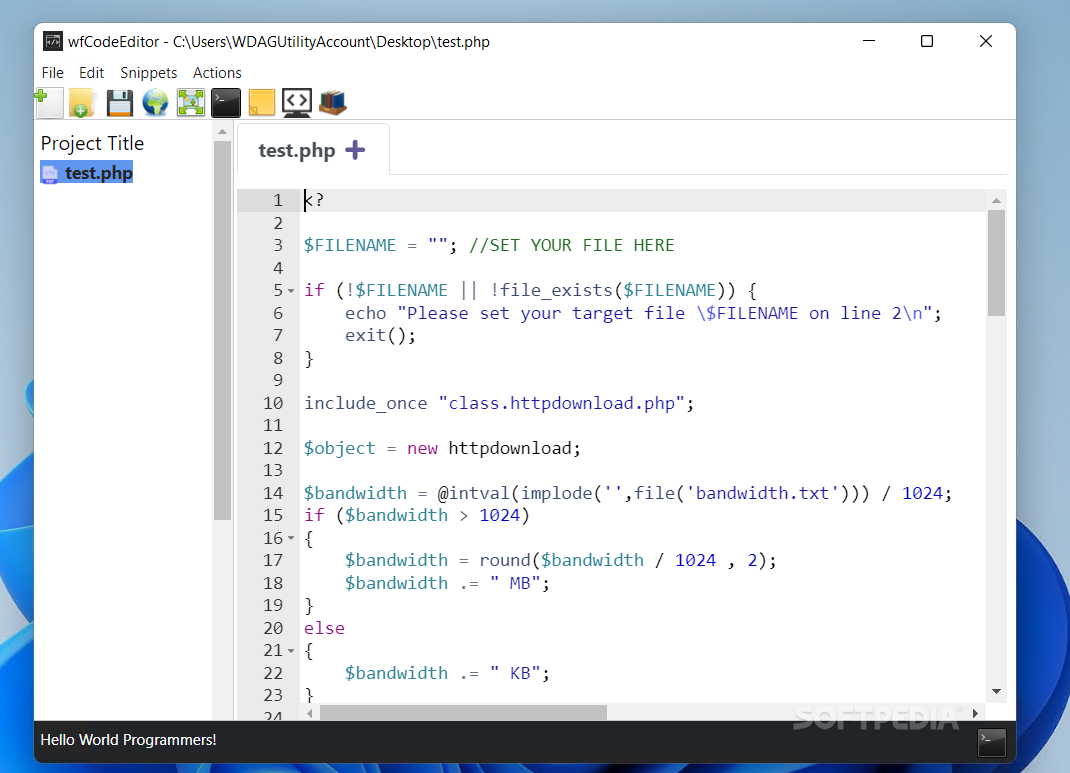Open the Snippets menu
The width and height of the screenshot is (1070, 773).
149,72
